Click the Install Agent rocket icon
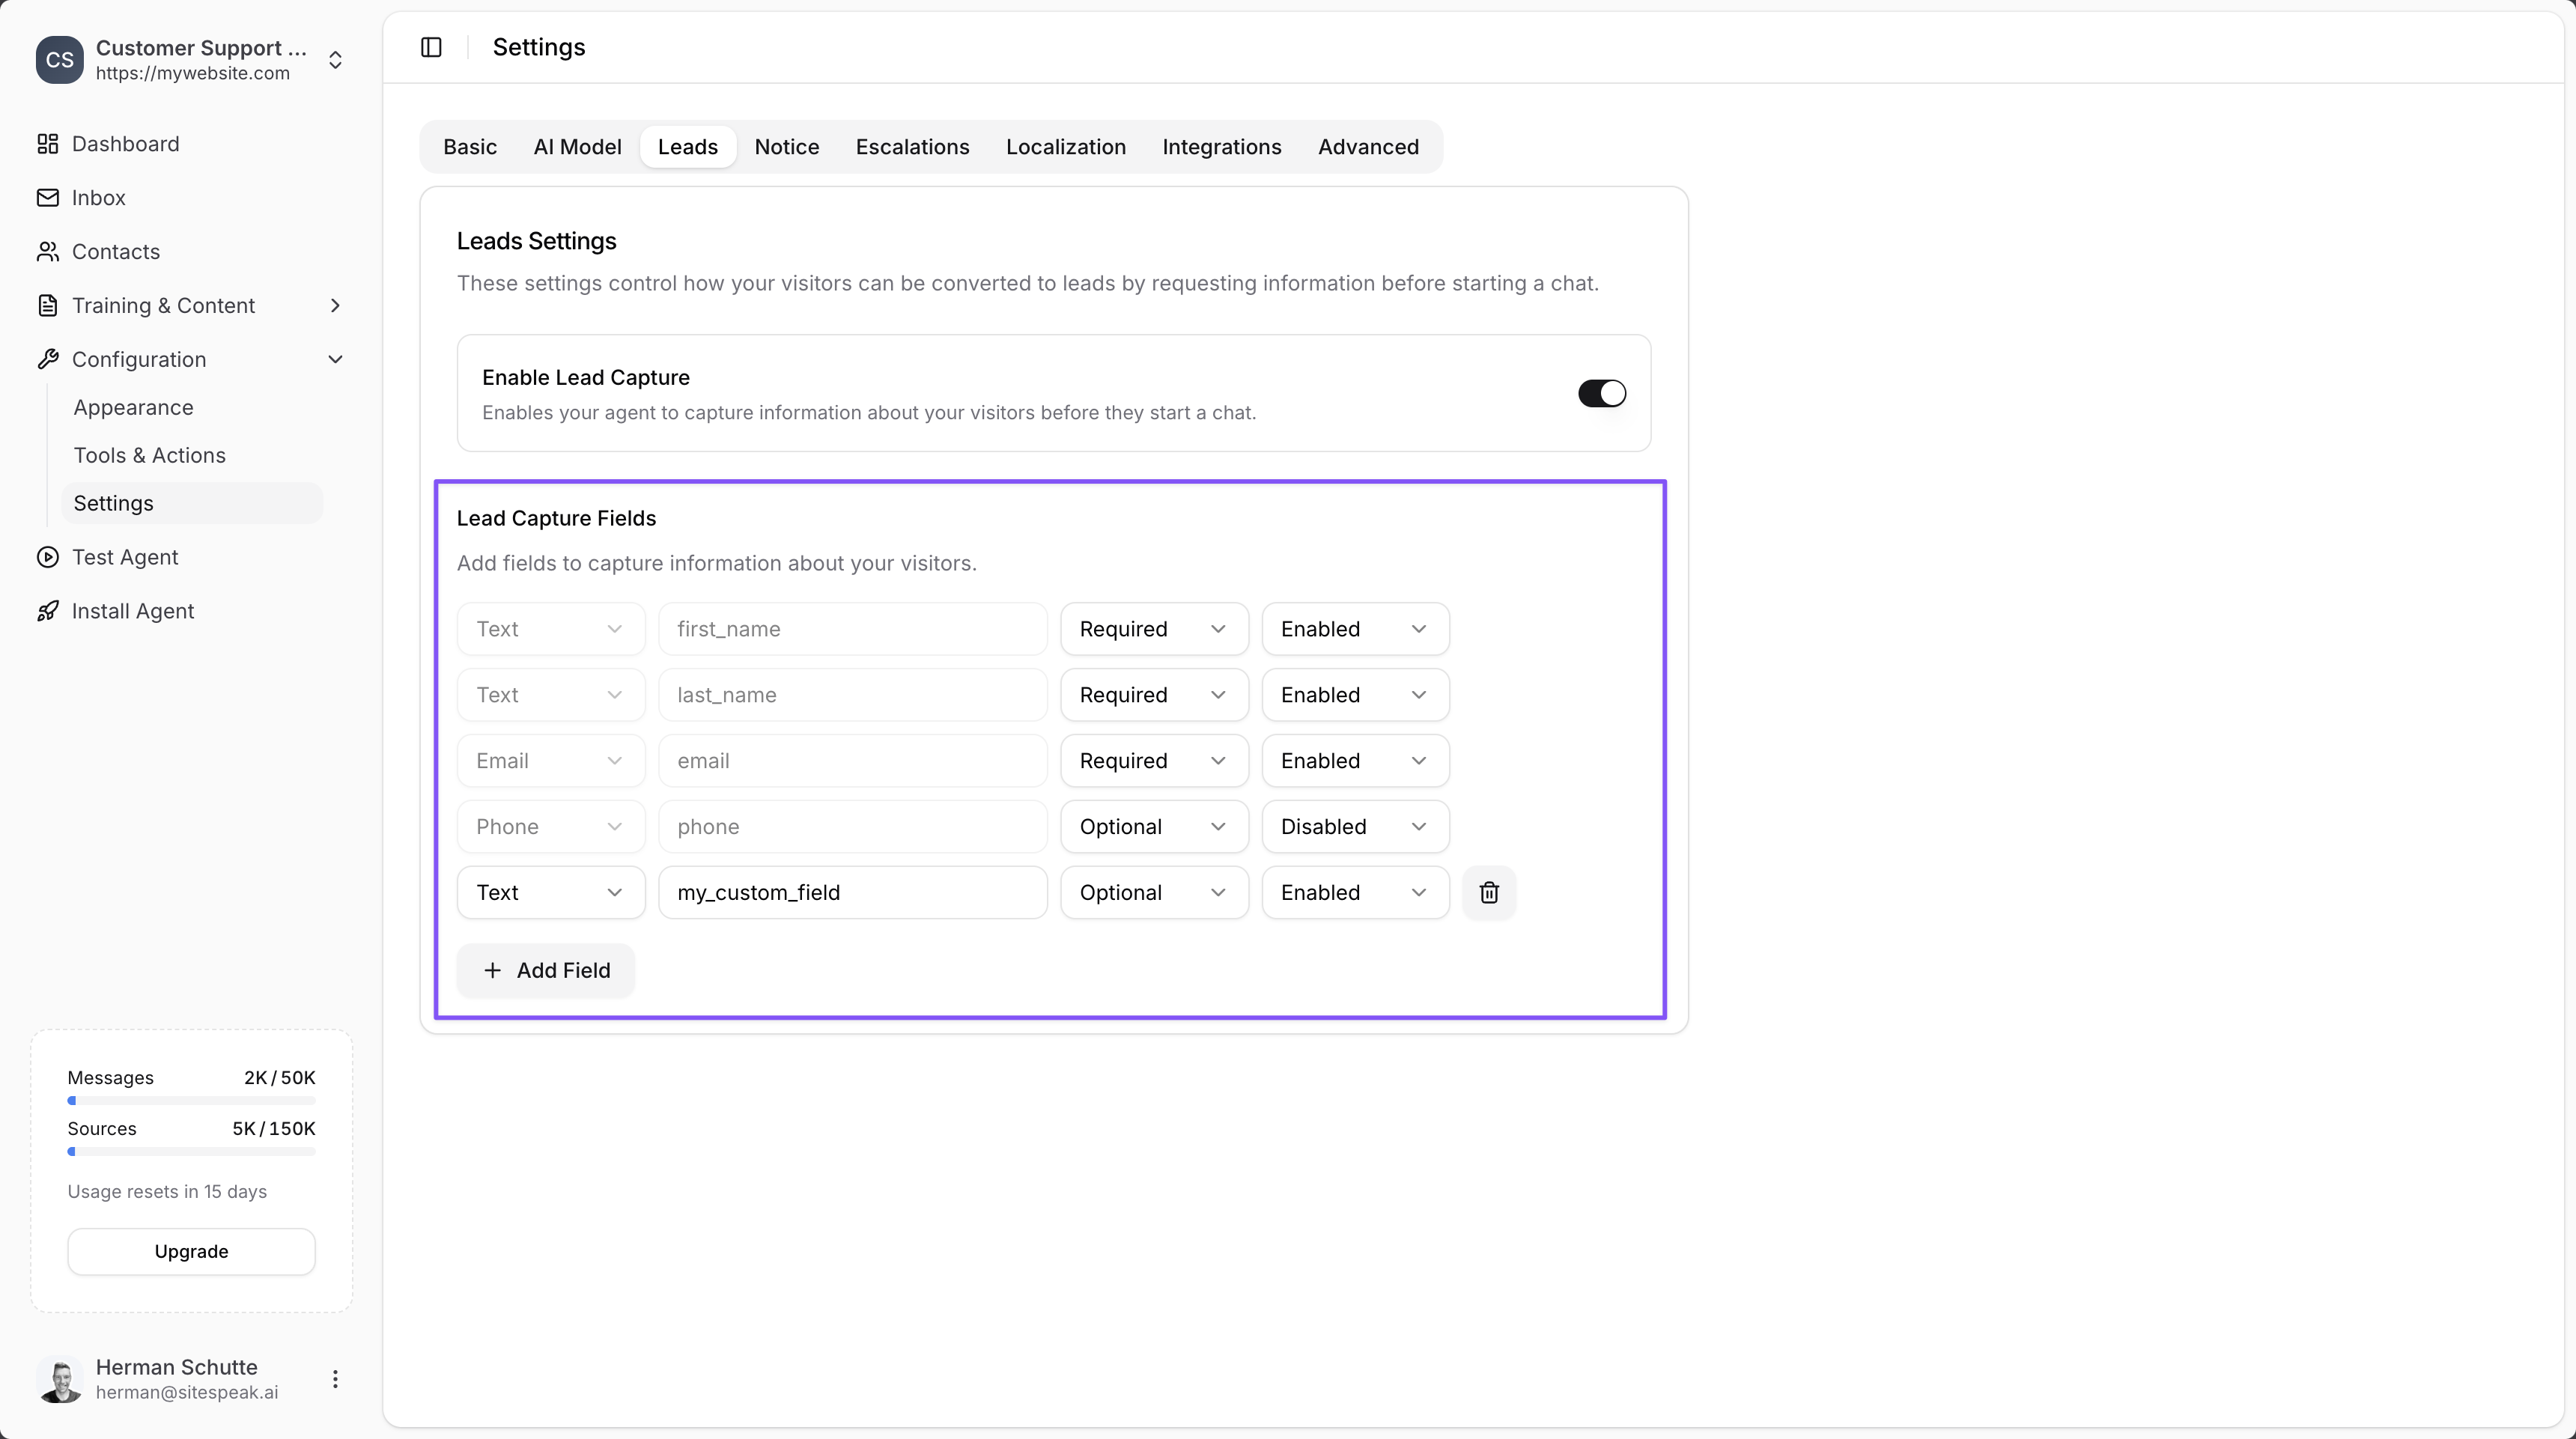 tap(48, 611)
